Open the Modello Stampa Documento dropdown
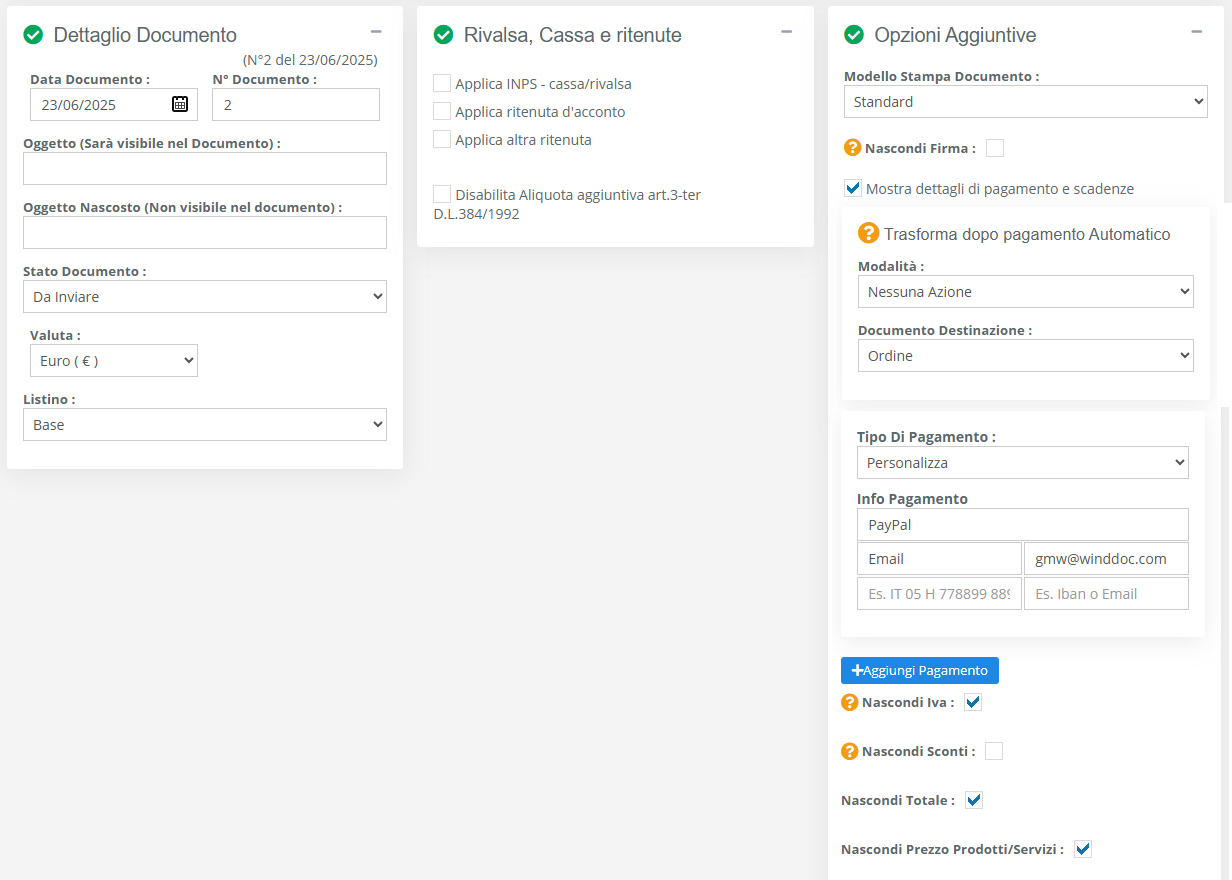1232x880 pixels. click(x=1025, y=102)
